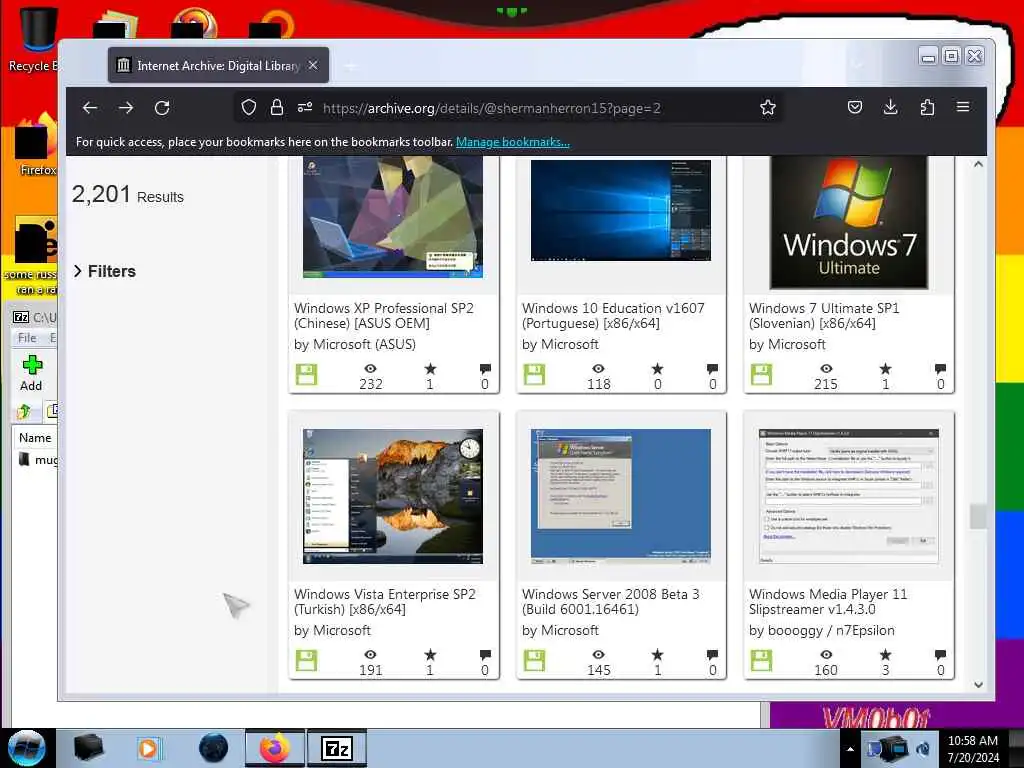Click the Windows Vista Enterprise desktop thumbnail
This screenshot has height=768, width=1024.
[393, 496]
